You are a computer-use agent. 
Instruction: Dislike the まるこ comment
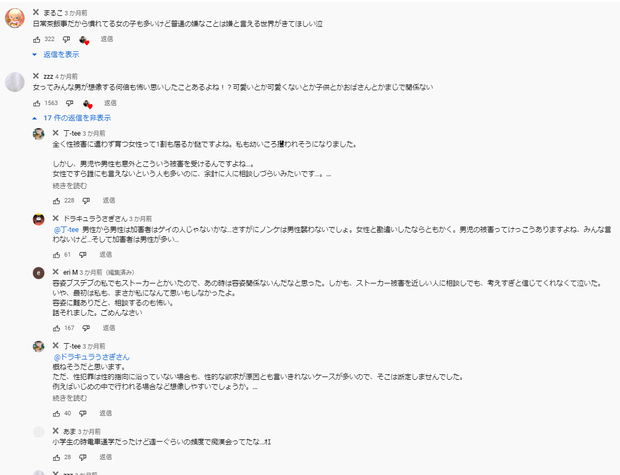pos(66,39)
